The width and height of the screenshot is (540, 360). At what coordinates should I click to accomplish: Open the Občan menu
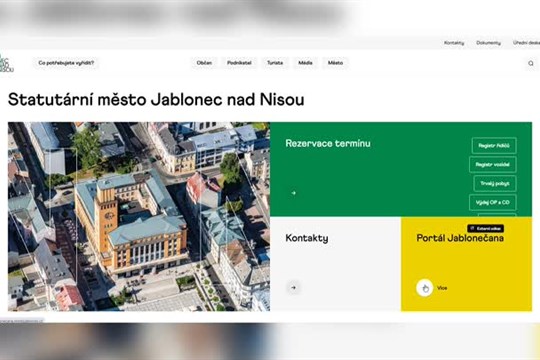click(x=204, y=63)
